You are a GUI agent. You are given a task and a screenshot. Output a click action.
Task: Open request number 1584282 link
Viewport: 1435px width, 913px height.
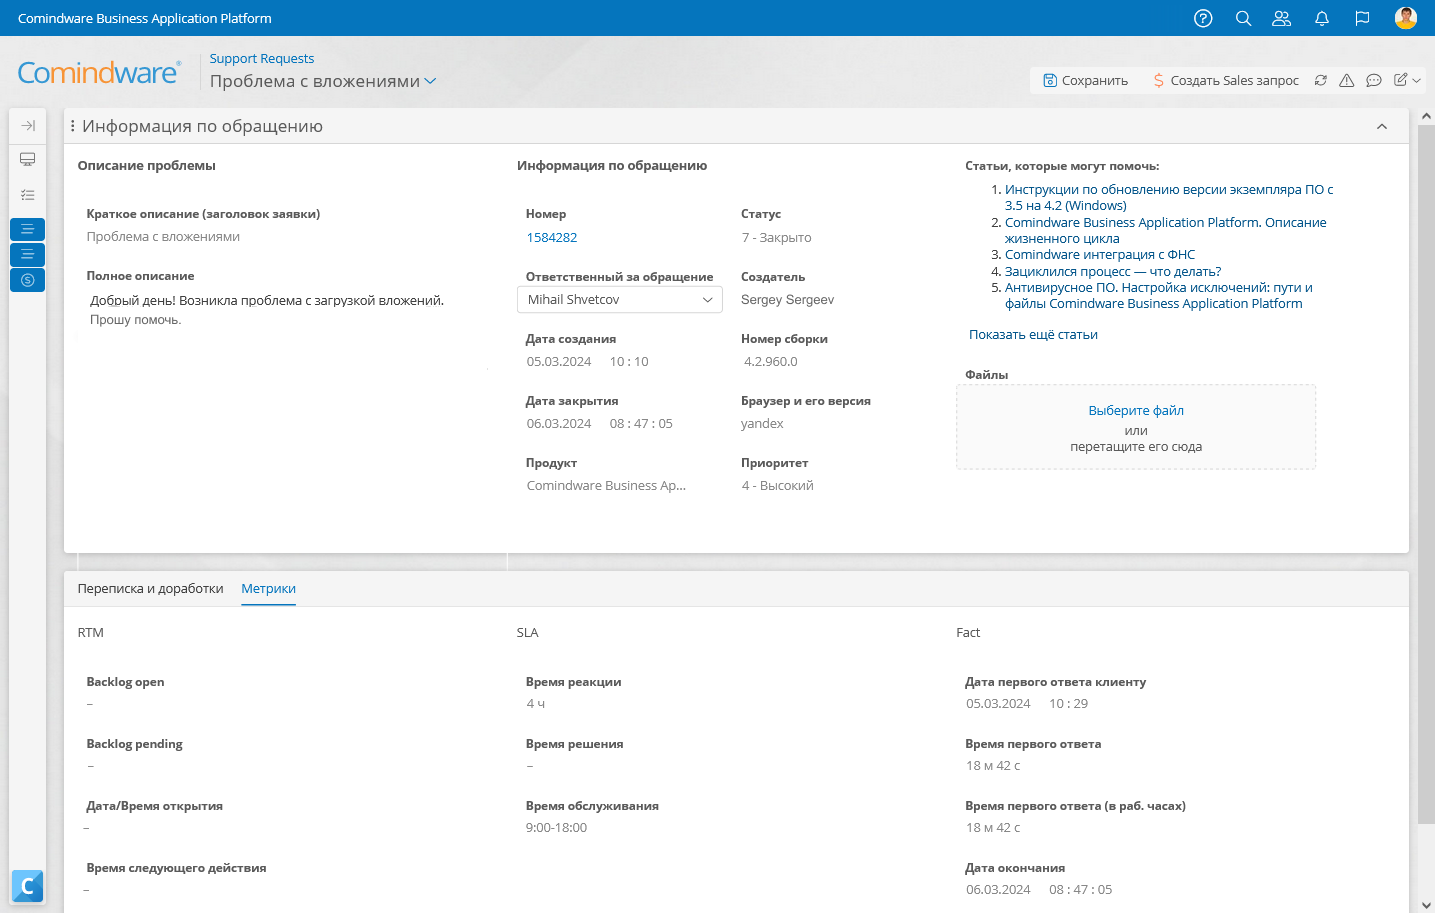pos(552,238)
